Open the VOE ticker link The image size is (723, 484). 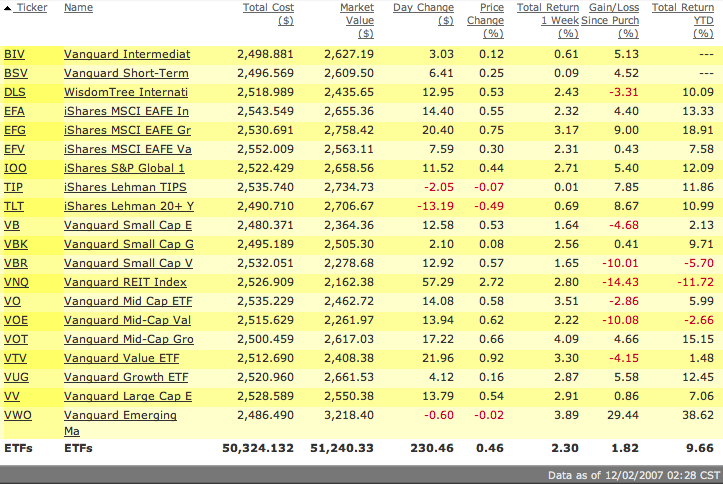point(16,320)
